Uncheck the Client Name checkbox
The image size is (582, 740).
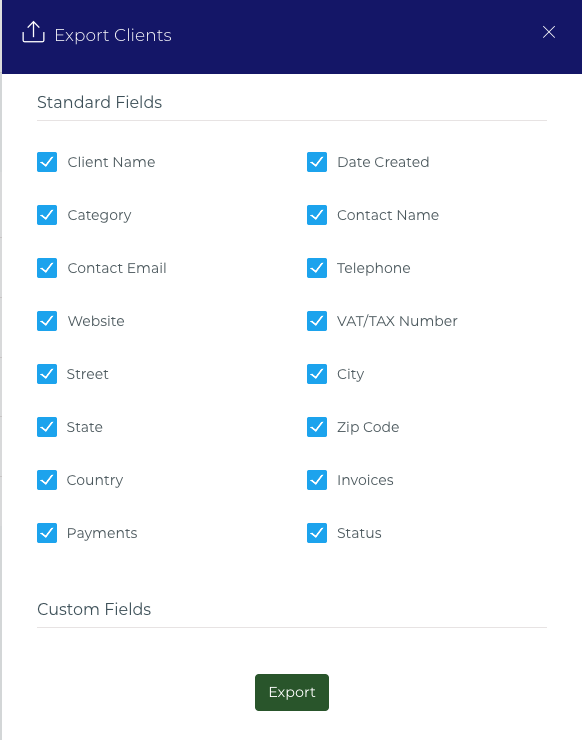point(47,162)
